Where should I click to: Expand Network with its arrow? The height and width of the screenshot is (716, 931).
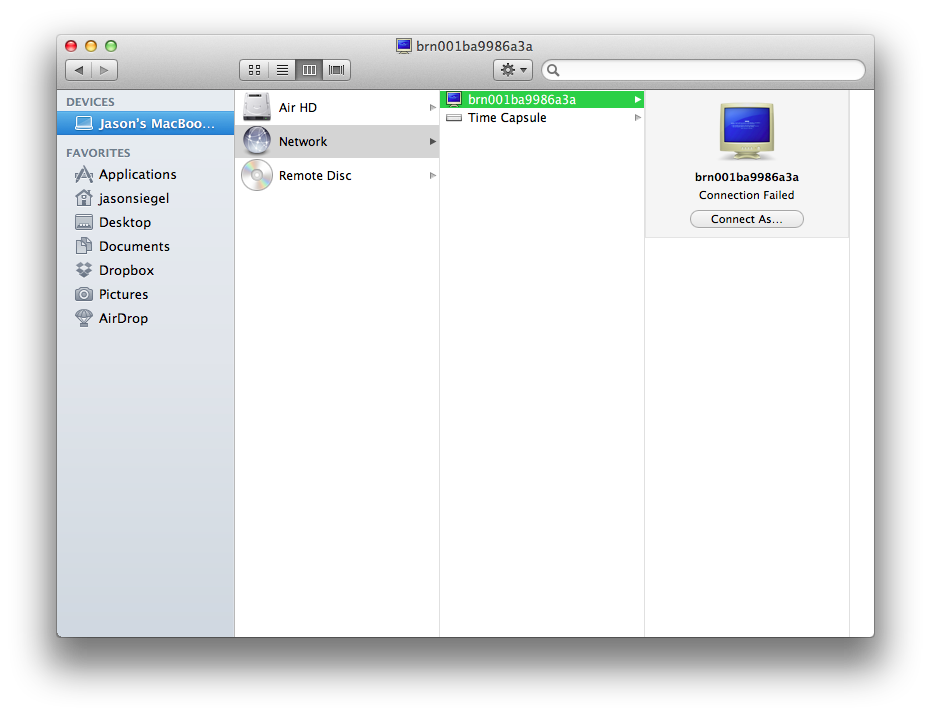(433, 141)
